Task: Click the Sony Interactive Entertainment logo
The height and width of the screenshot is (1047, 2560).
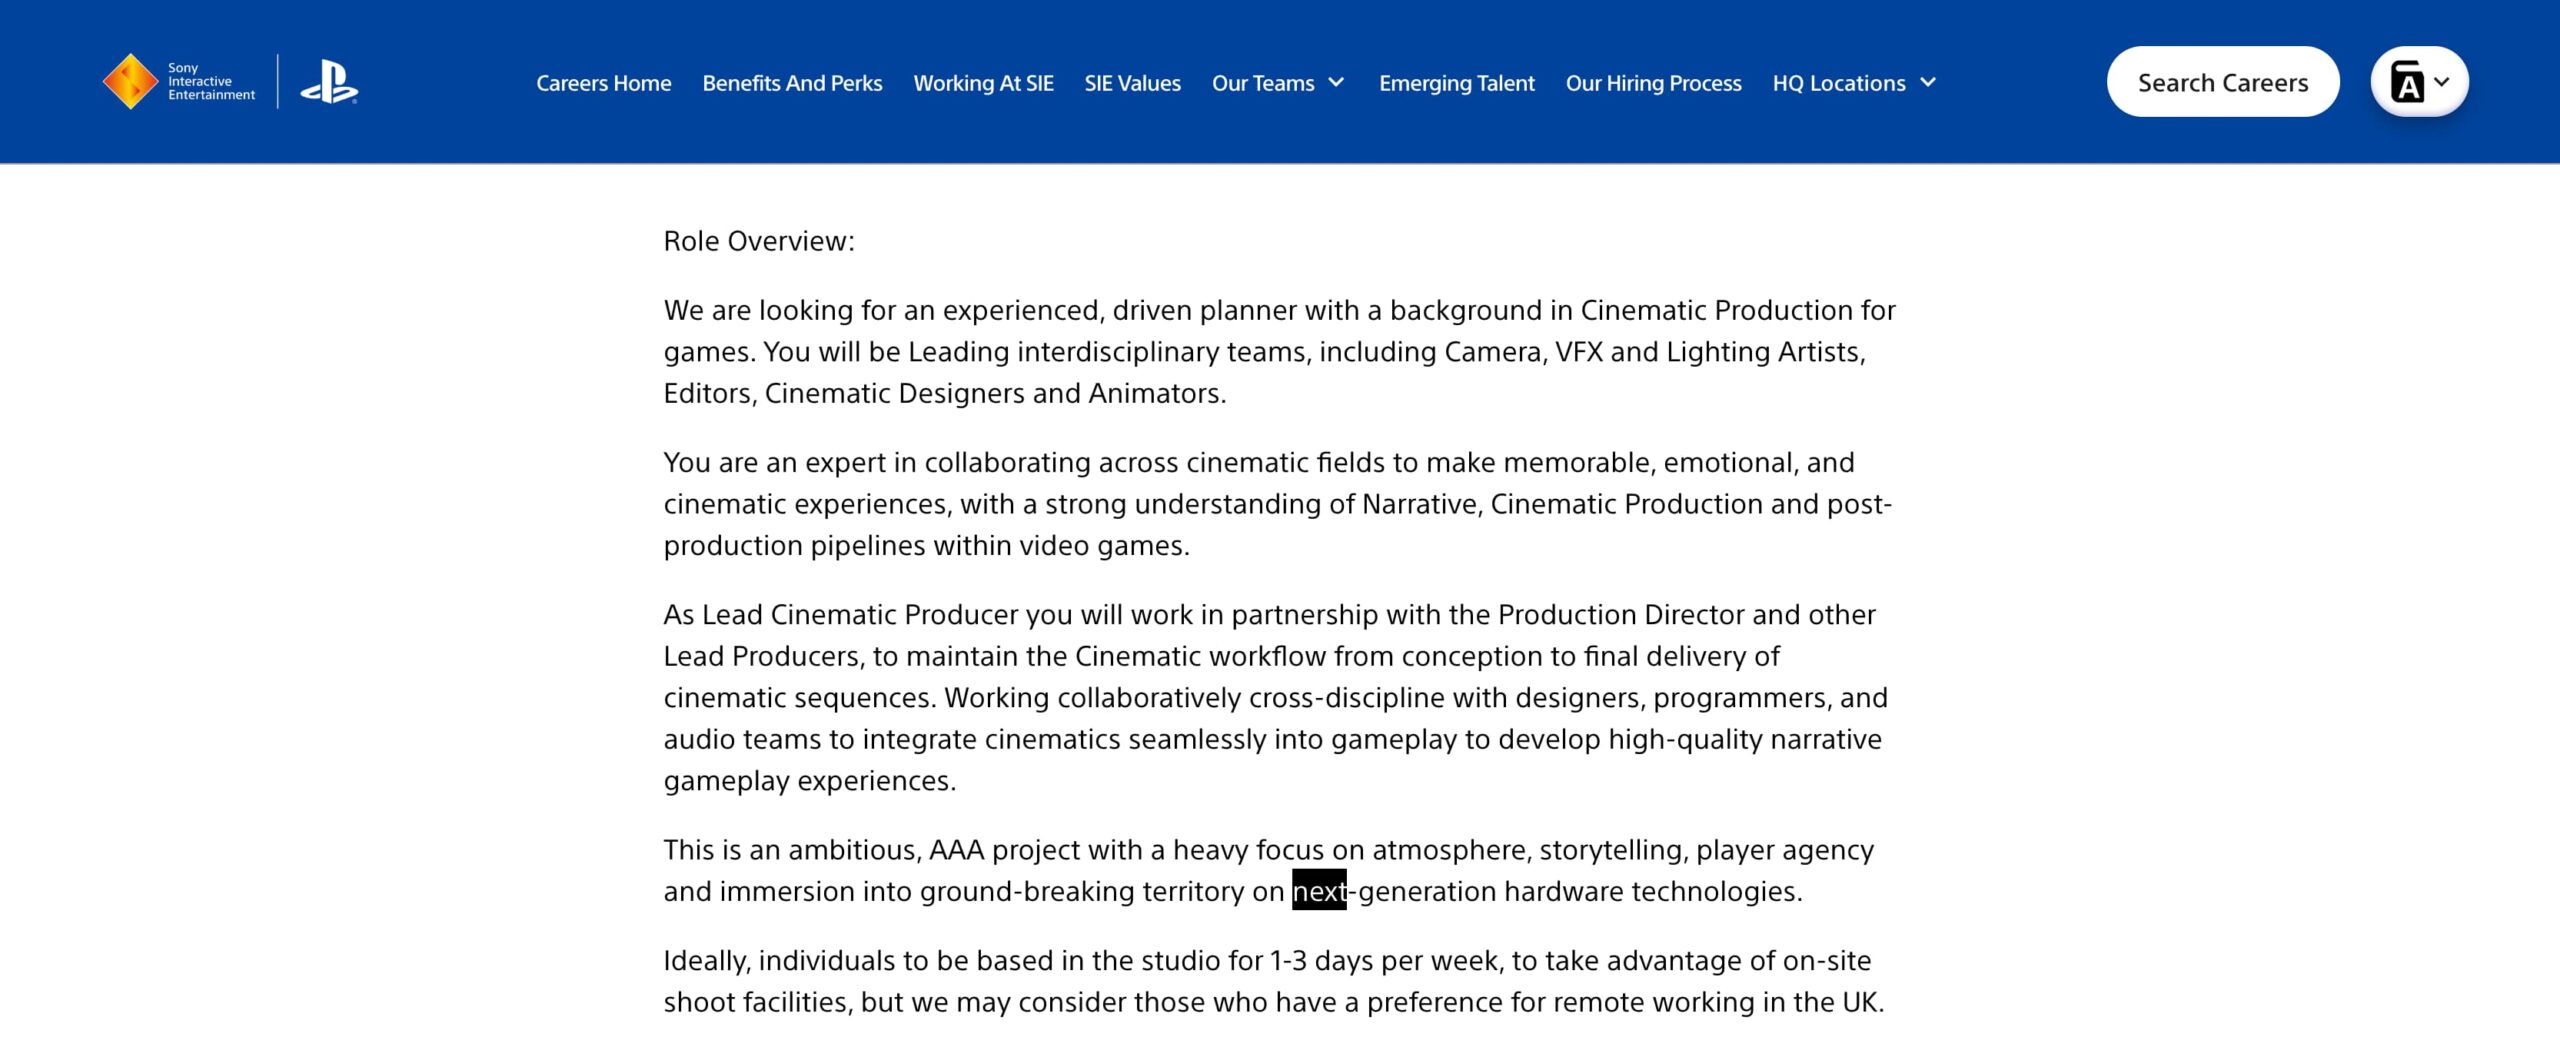Action: click(x=180, y=82)
